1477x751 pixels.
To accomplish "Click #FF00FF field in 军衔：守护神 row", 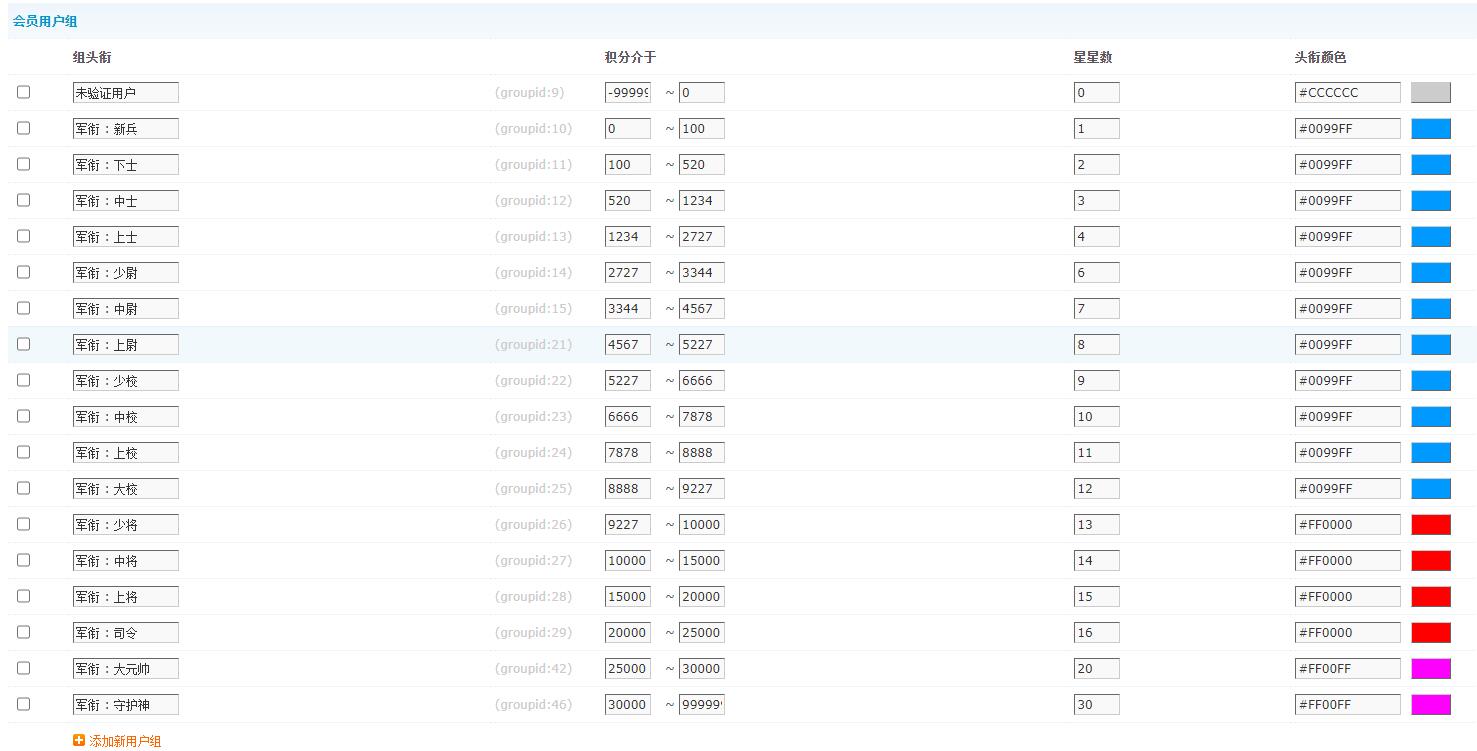I will point(1348,704).
